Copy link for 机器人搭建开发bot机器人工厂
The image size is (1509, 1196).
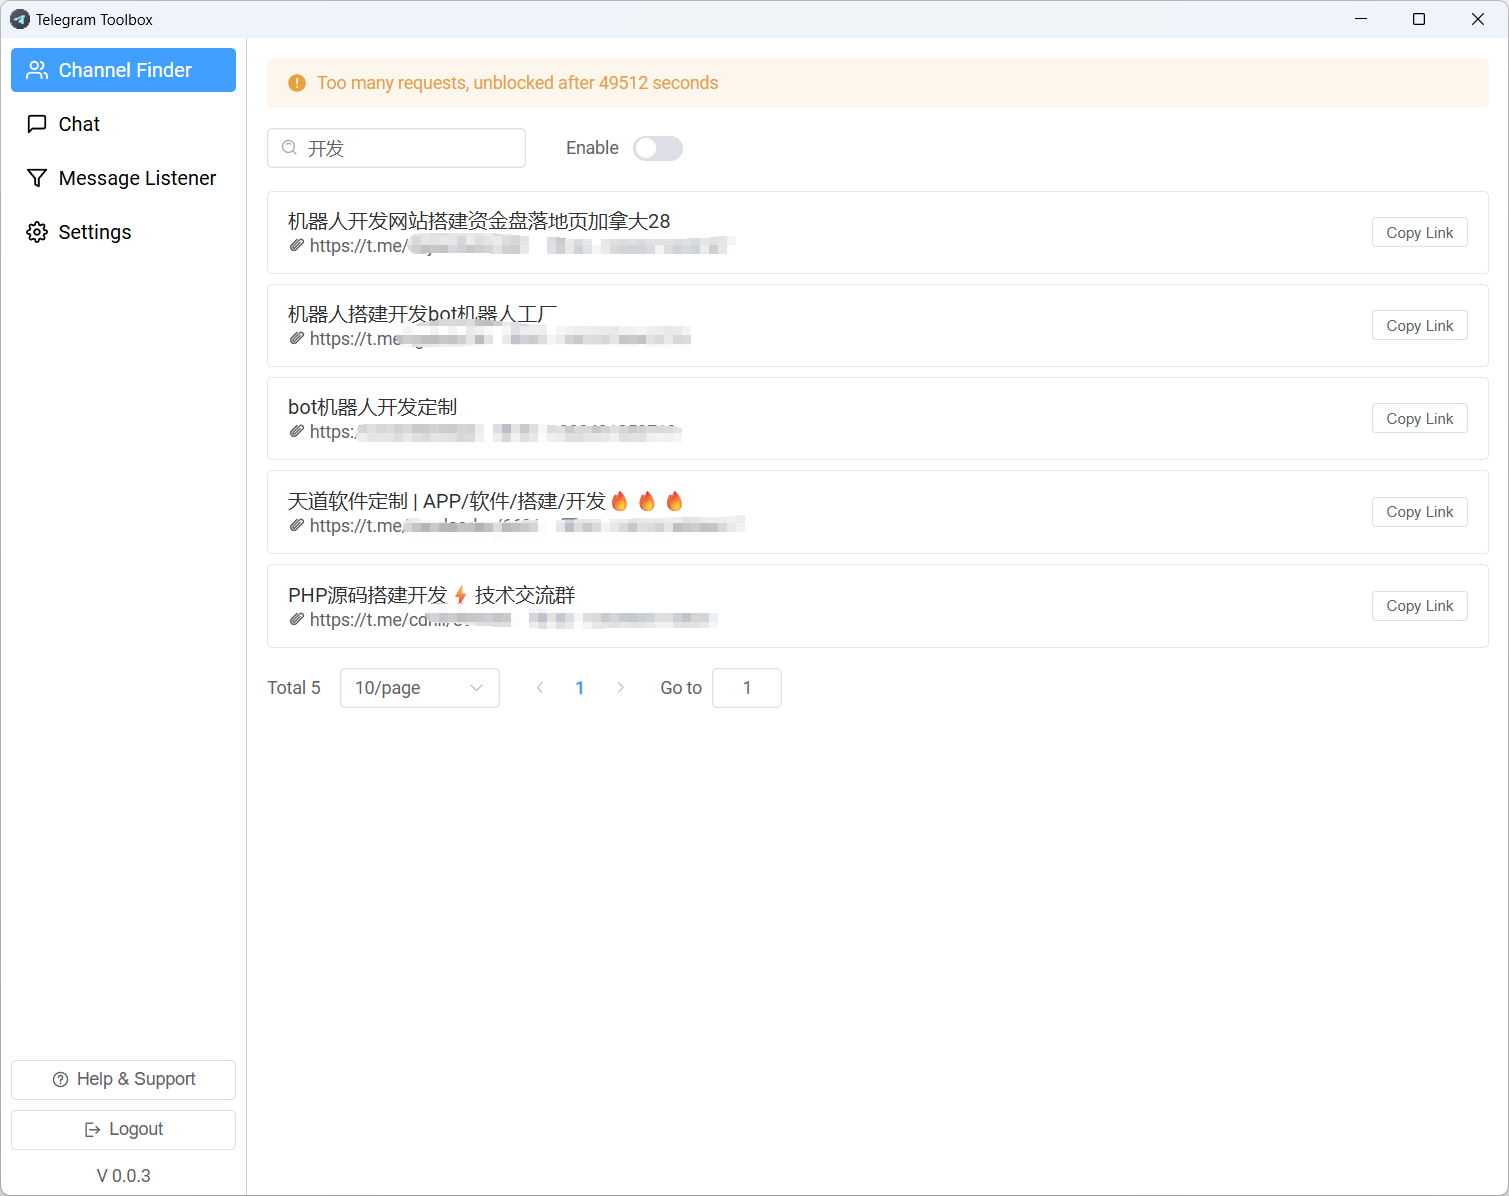click(x=1419, y=325)
